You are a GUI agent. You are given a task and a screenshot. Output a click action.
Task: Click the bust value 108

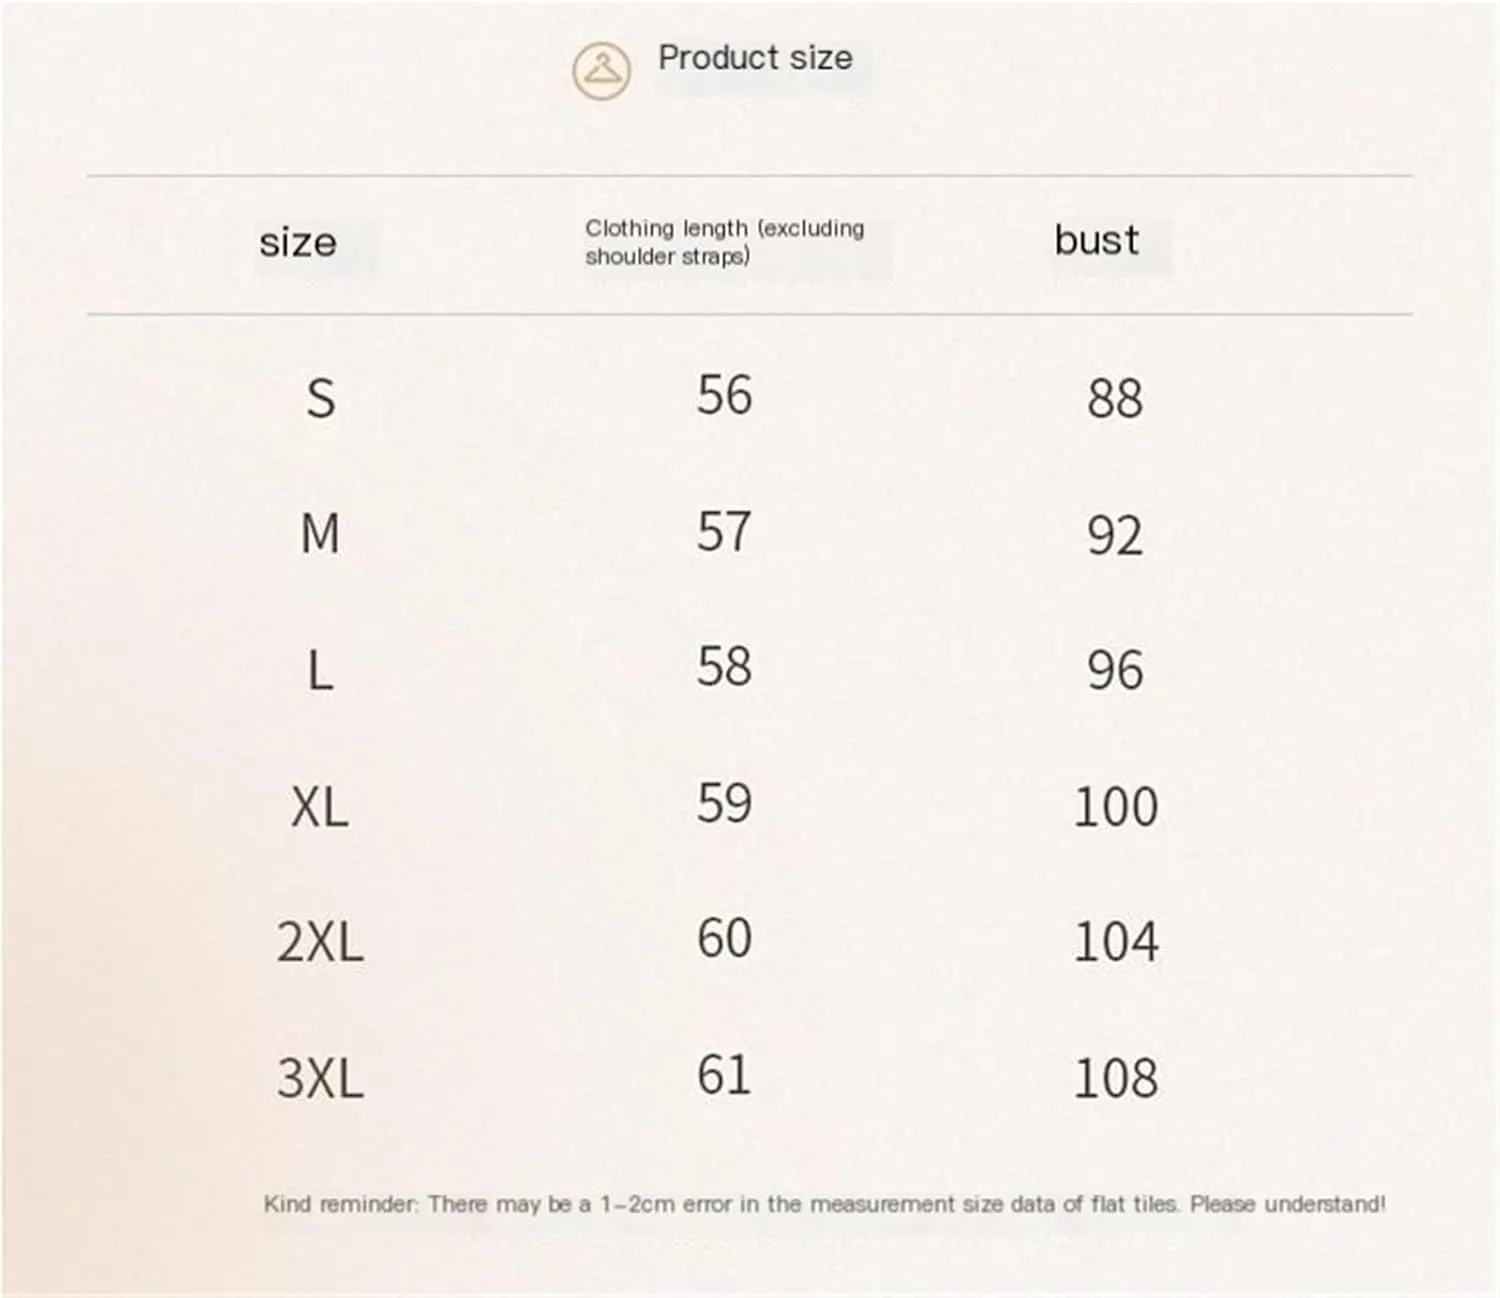[x=1116, y=1078]
